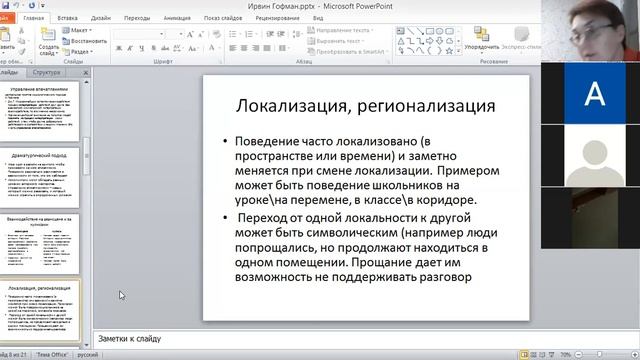Toggle Align Text Right
Image resolution: width=640 pixels, height=360 pixels.
tap(256, 48)
